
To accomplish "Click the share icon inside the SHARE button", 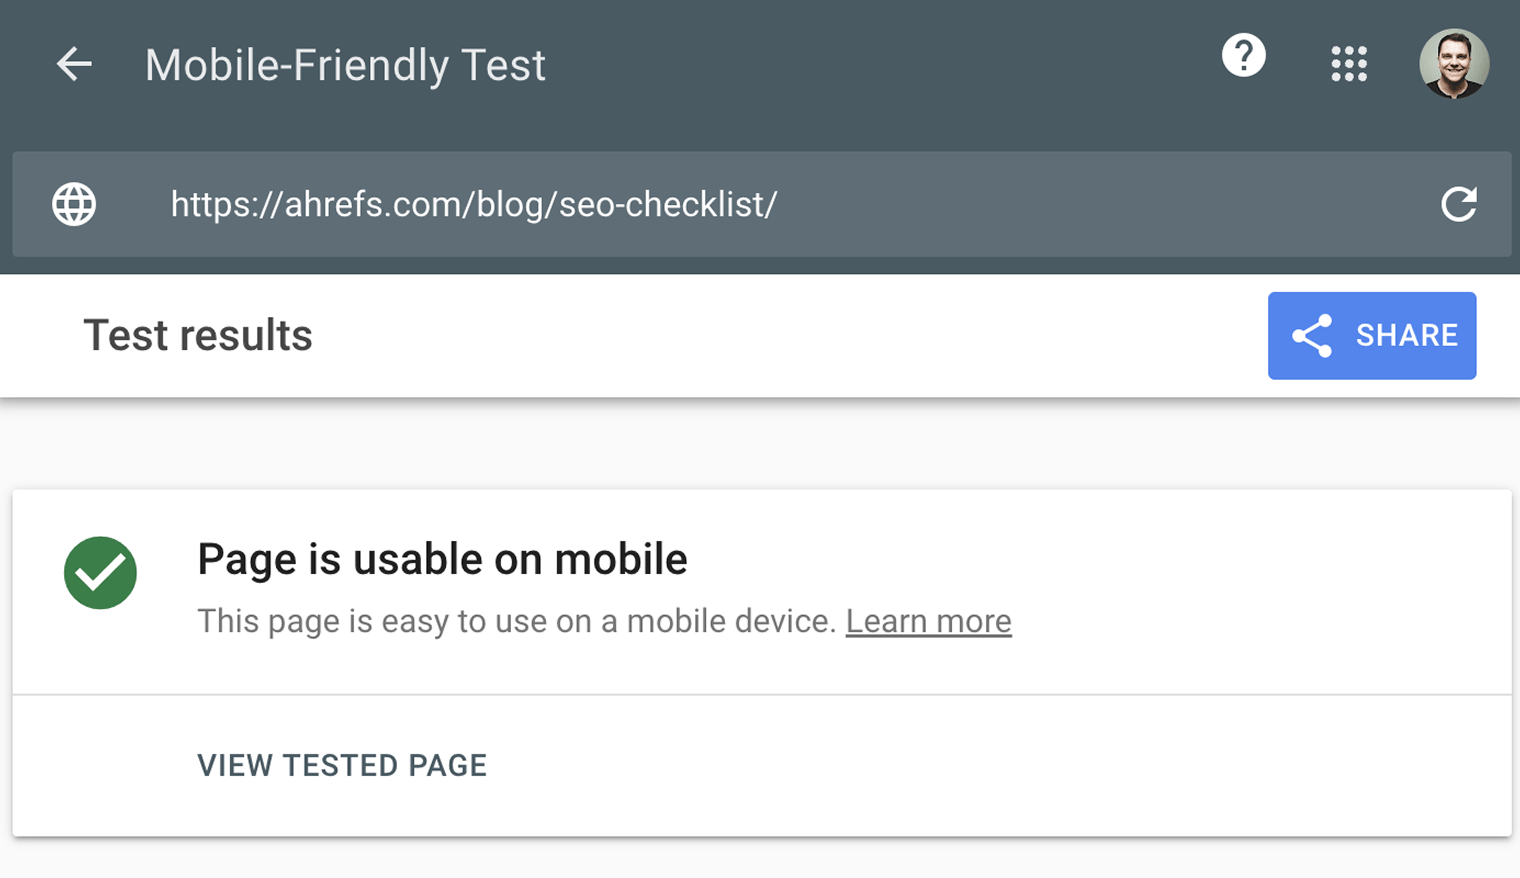I will point(1312,336).
